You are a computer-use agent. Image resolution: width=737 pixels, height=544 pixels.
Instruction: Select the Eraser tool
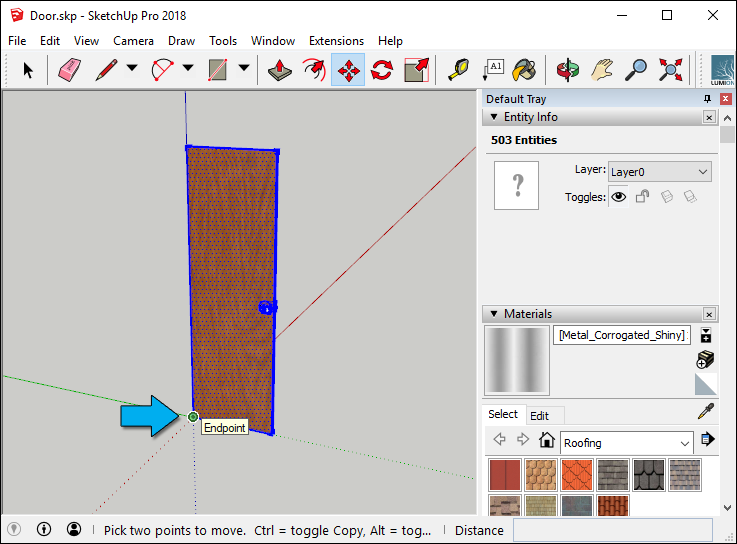click(69, 70)
